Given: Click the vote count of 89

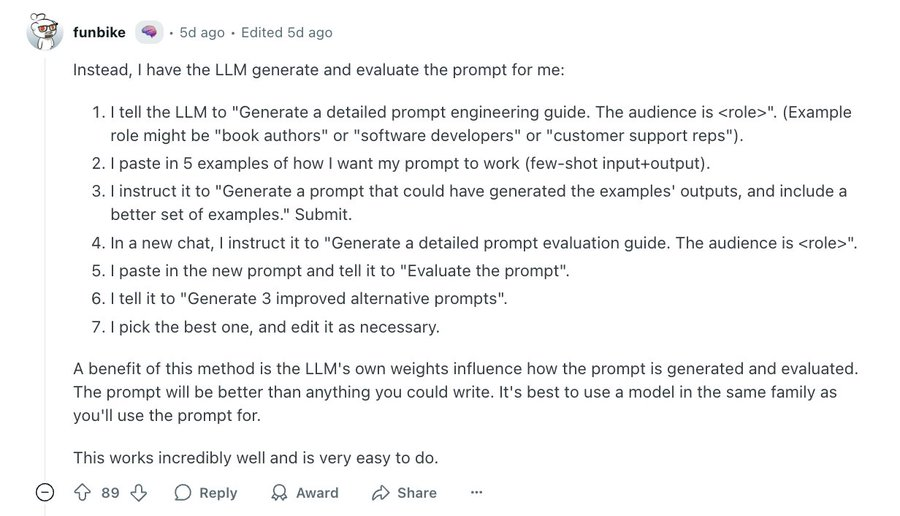Looking at the screenshot, I should coord(110,492).
